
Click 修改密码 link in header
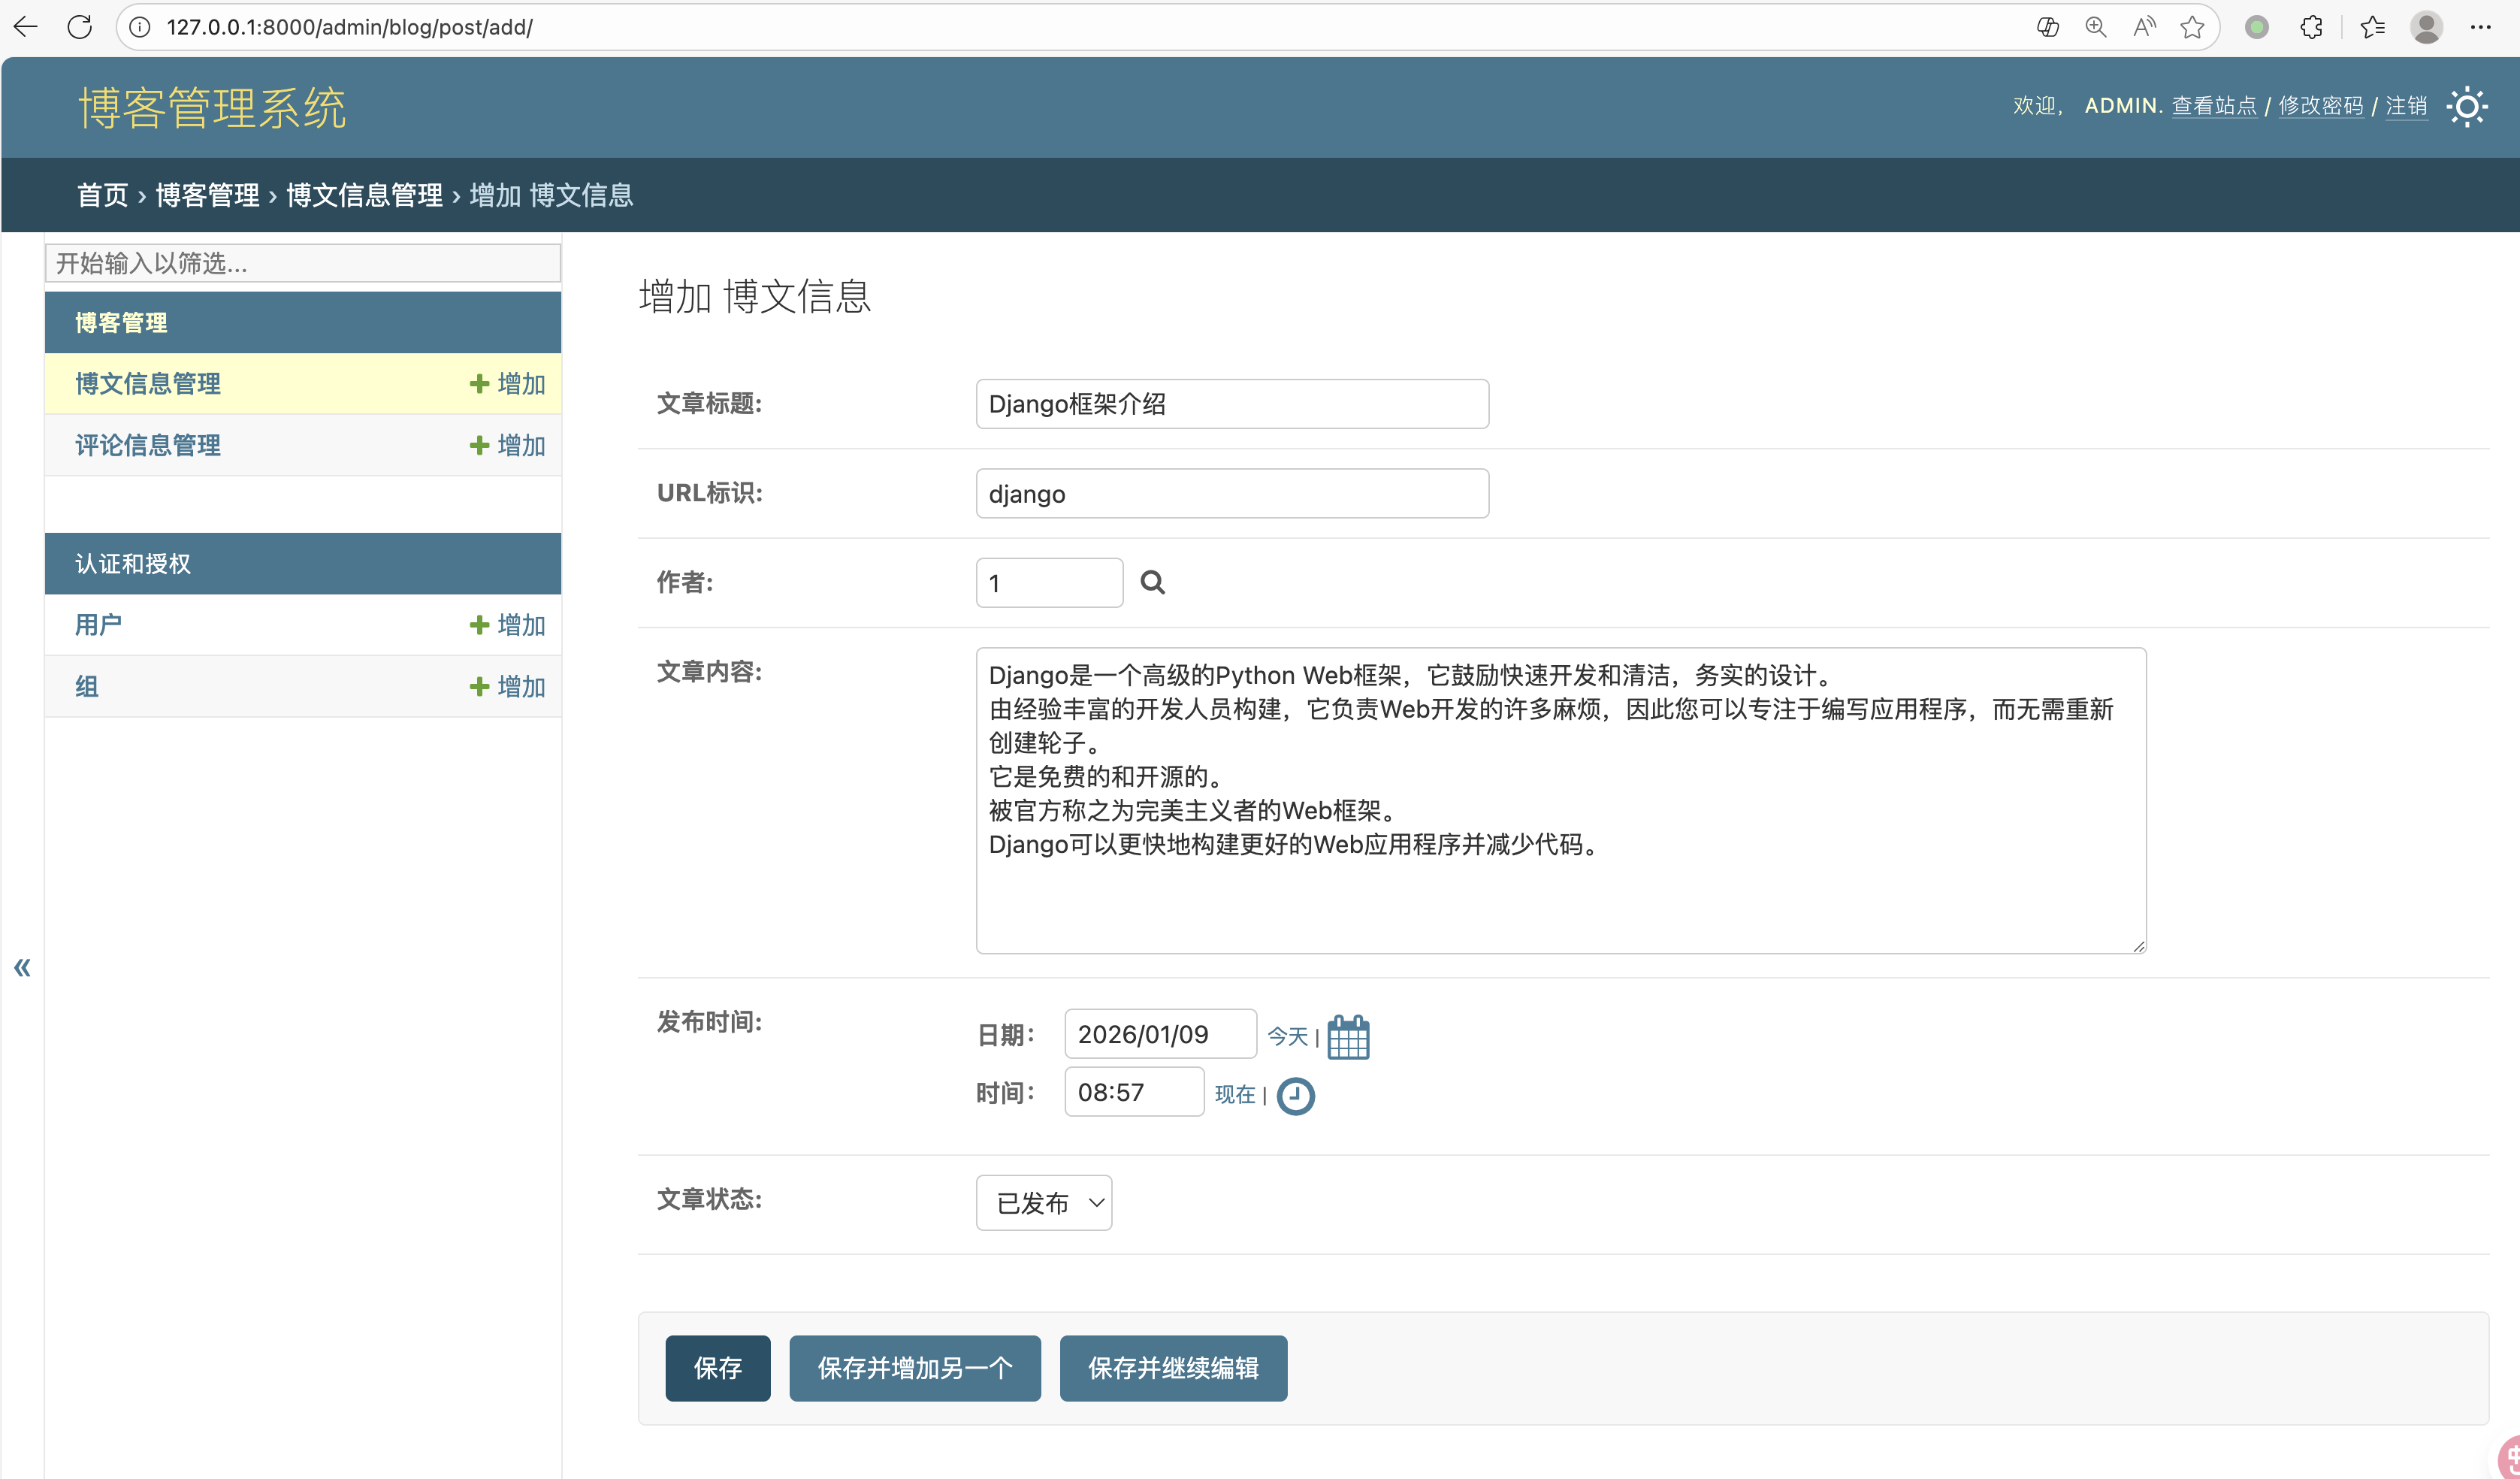2321,106
